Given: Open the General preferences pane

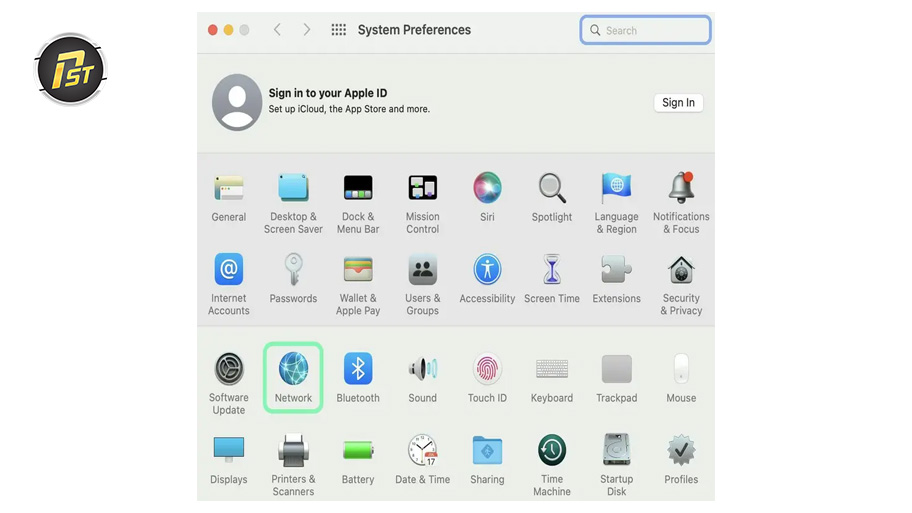Looking at the screenshot, I should point(229,198).
